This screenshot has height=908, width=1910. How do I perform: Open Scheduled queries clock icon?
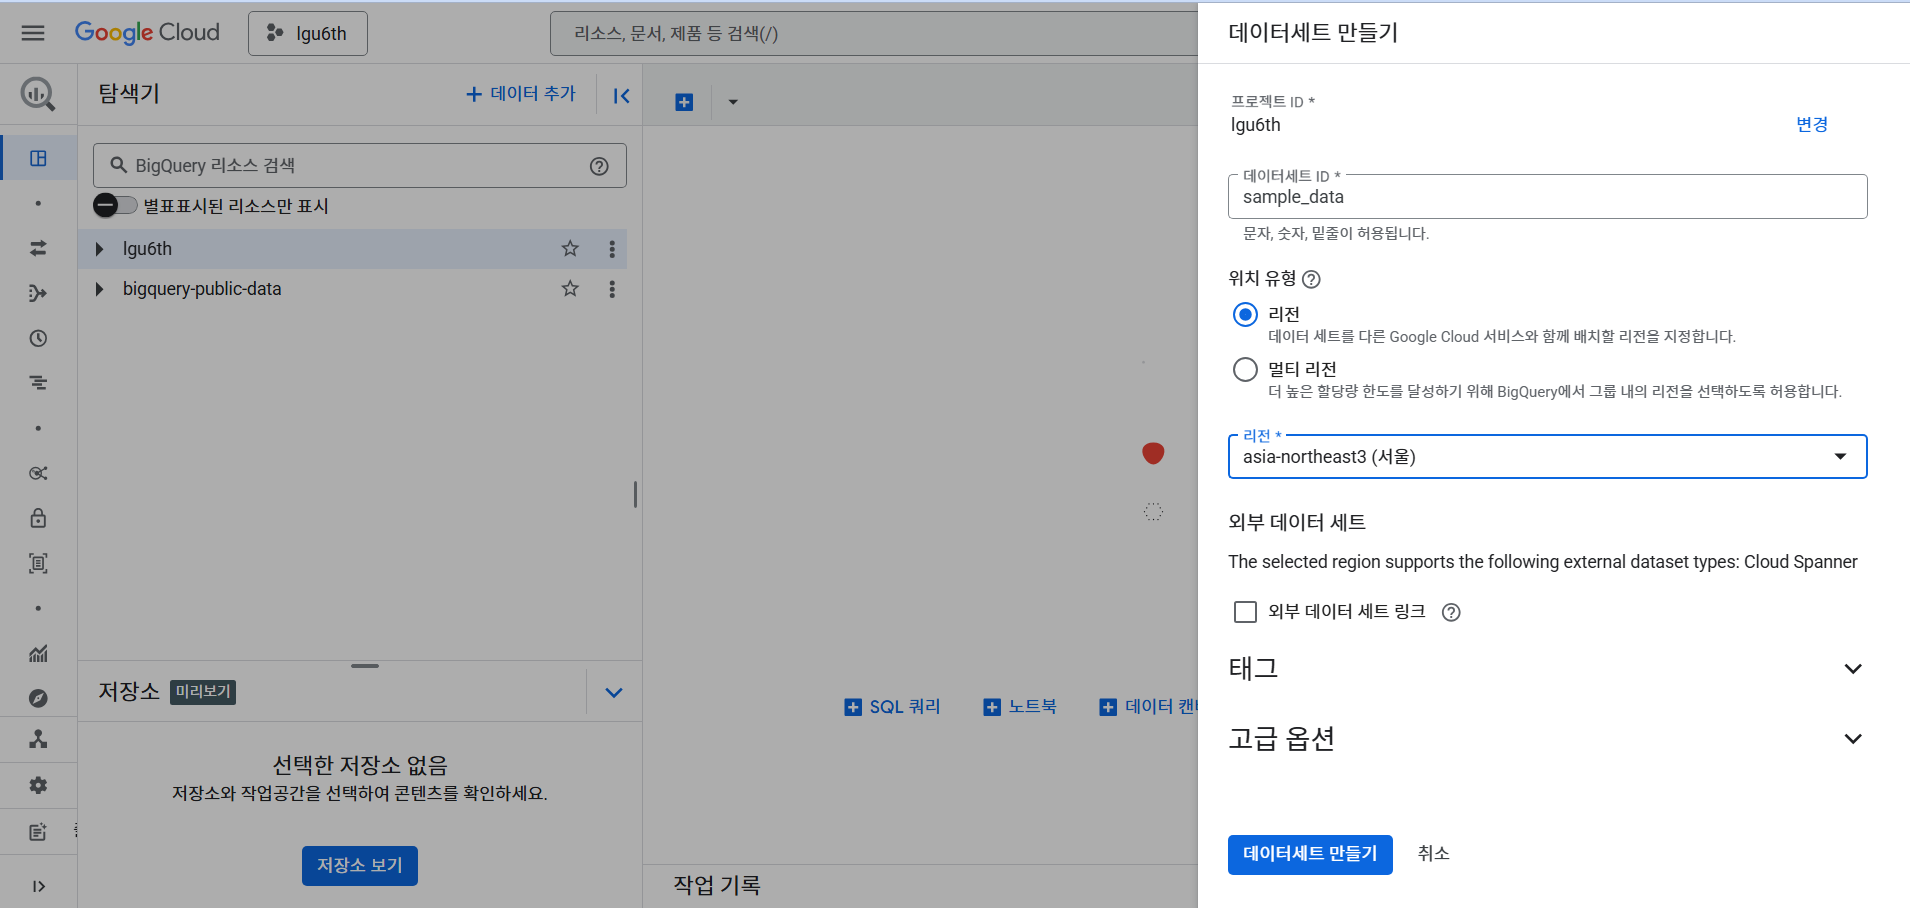[x=38, y=338]
